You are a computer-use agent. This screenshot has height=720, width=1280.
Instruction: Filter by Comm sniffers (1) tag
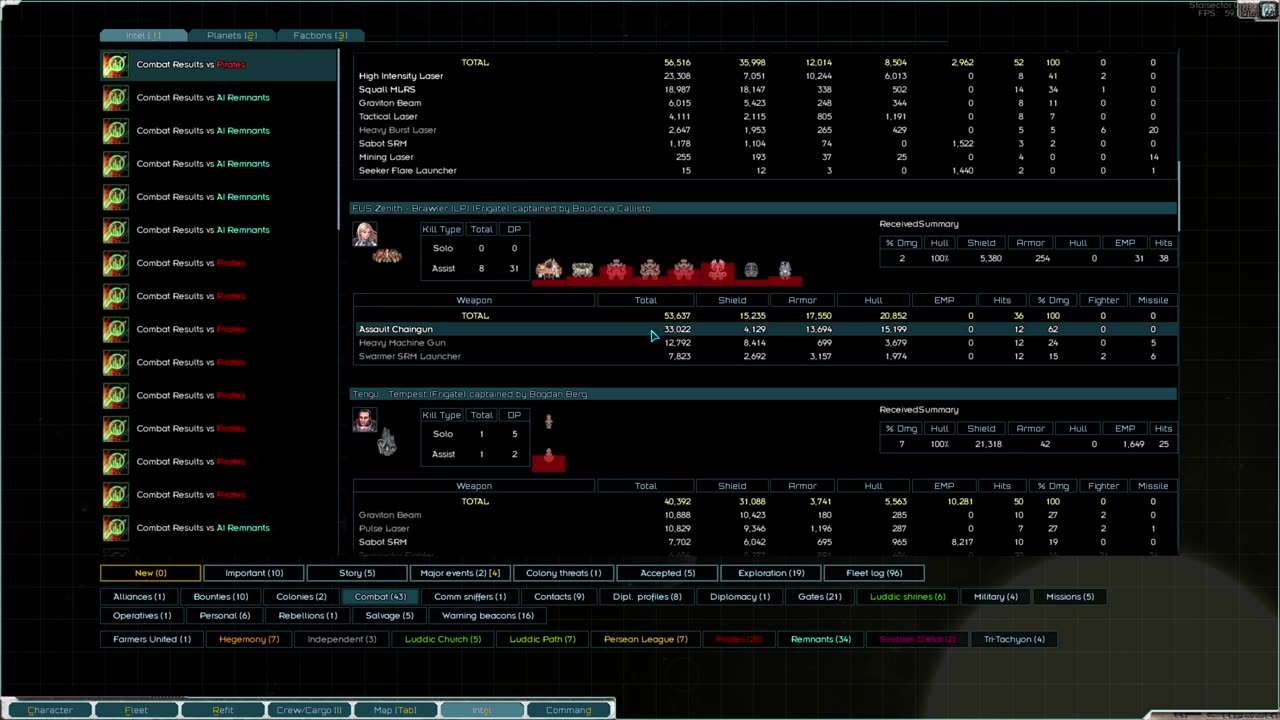[x=470, y=597]
